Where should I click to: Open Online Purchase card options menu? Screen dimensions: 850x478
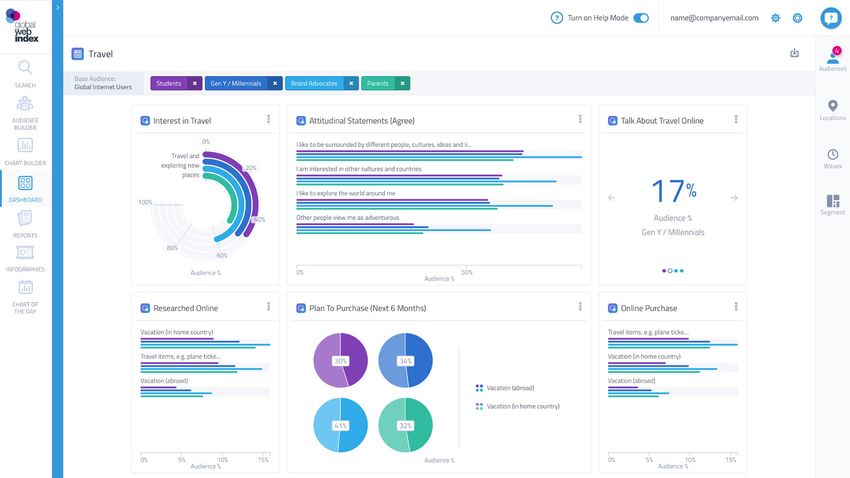(x=735, y=308)
